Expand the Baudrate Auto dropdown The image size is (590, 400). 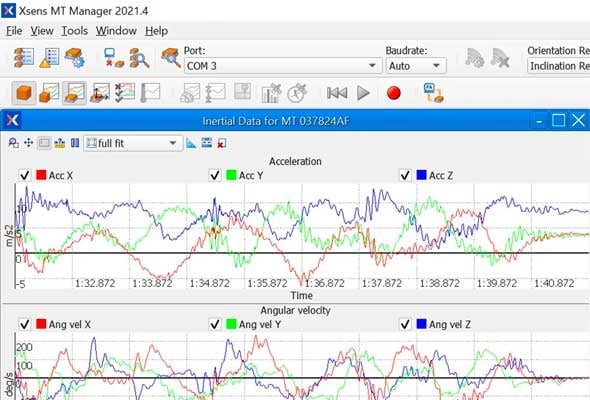pos(416,66)
